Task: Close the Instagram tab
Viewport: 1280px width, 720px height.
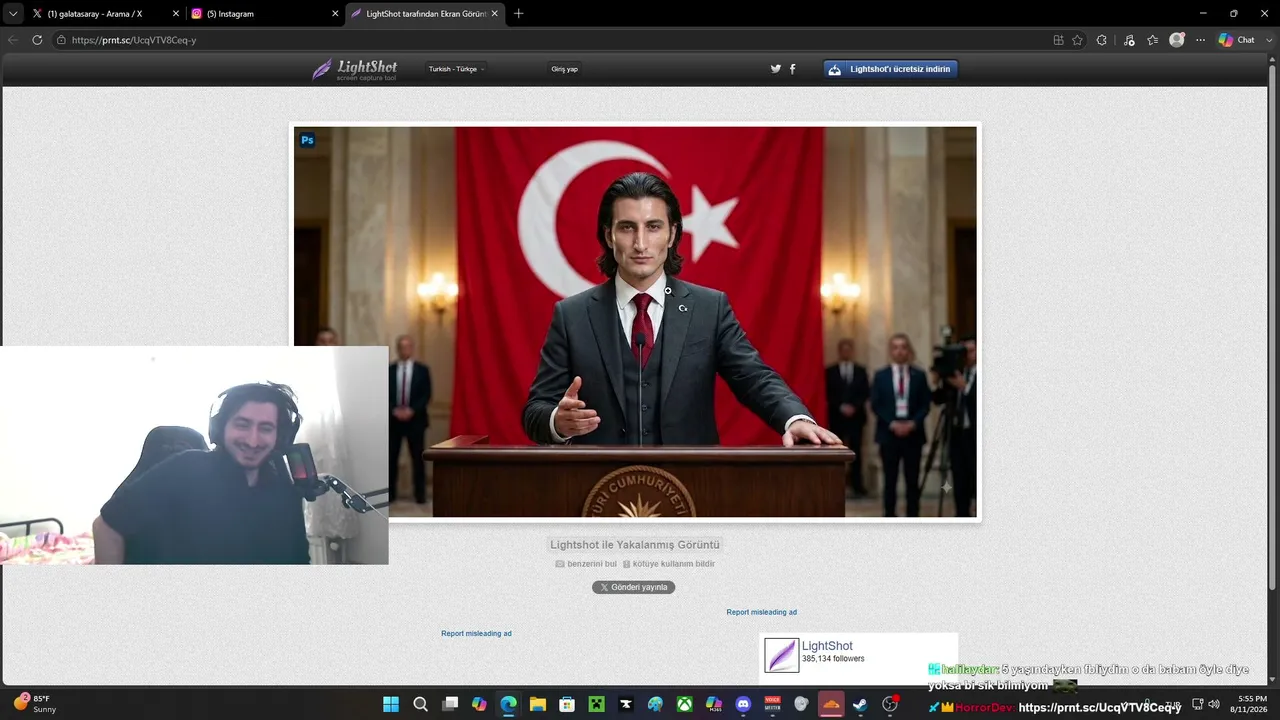Action: (334, 14)
